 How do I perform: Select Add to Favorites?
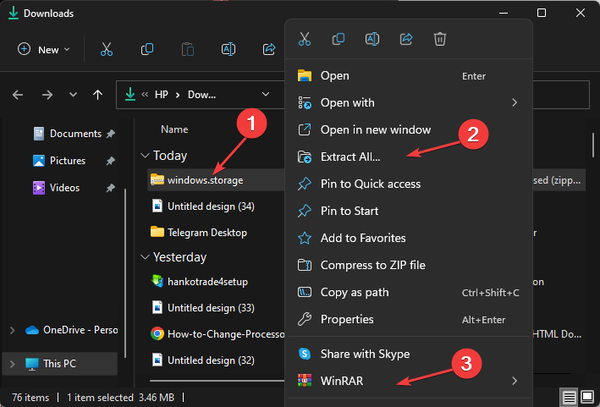[409, 238]
